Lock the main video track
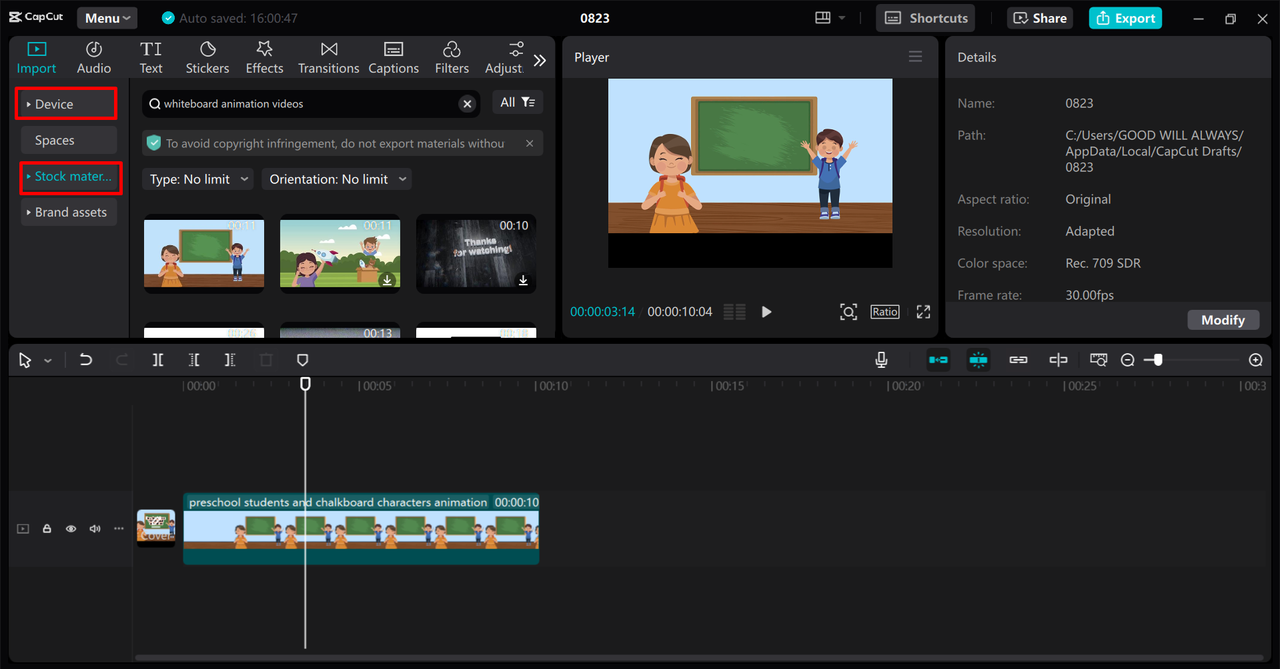The height and width of the screenshot is (669, 1280). click(47, 529)
